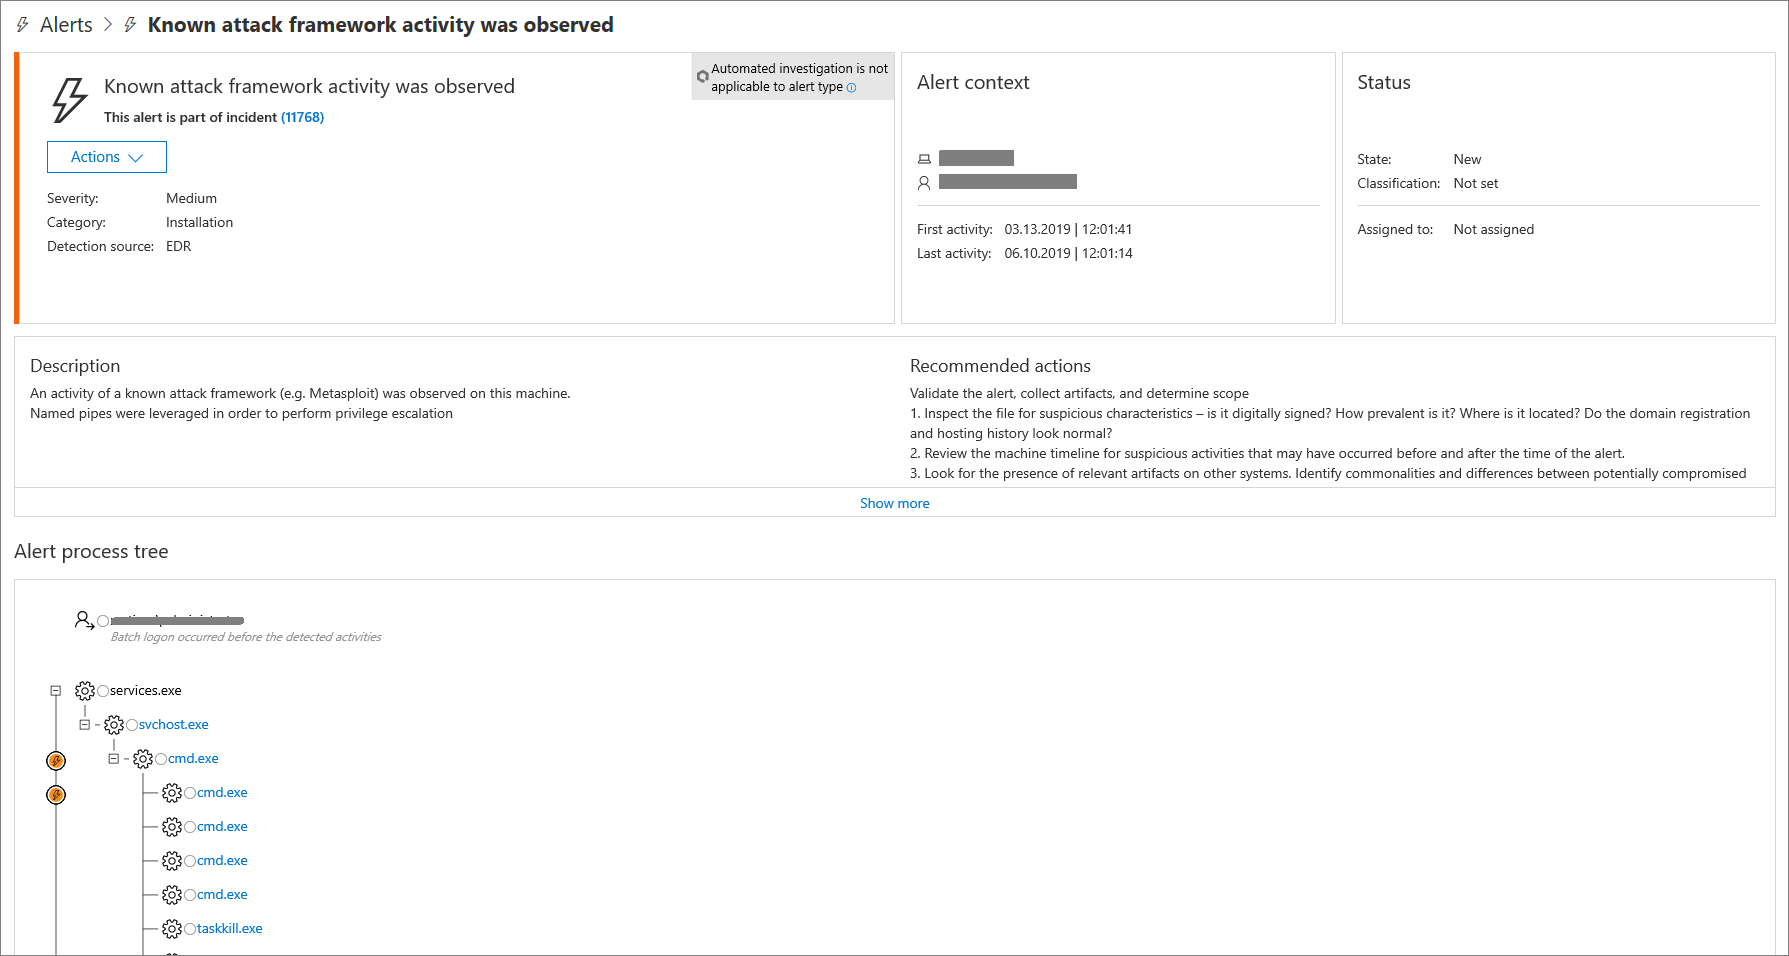Click the automated investigation status icon
The image size is (1789, 956).
(x=702, y=77)
